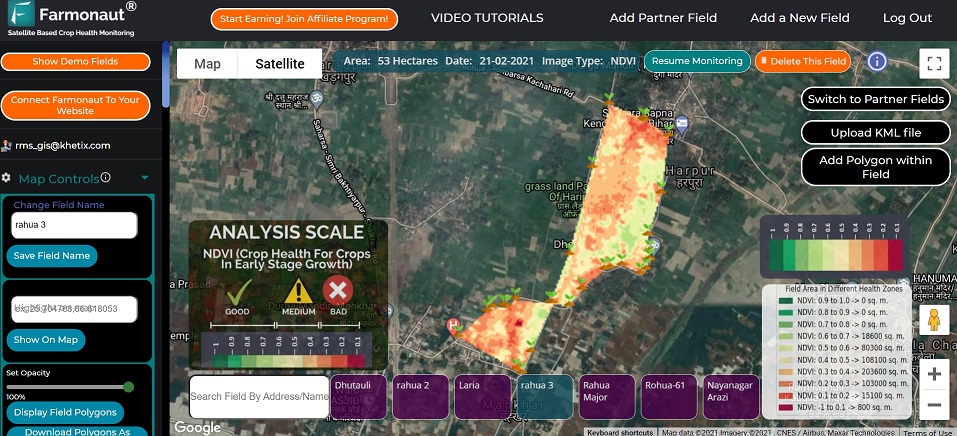This screenshot has width=957, height=436.
Task: Select the rahua 3 field card
Action: 545,396
